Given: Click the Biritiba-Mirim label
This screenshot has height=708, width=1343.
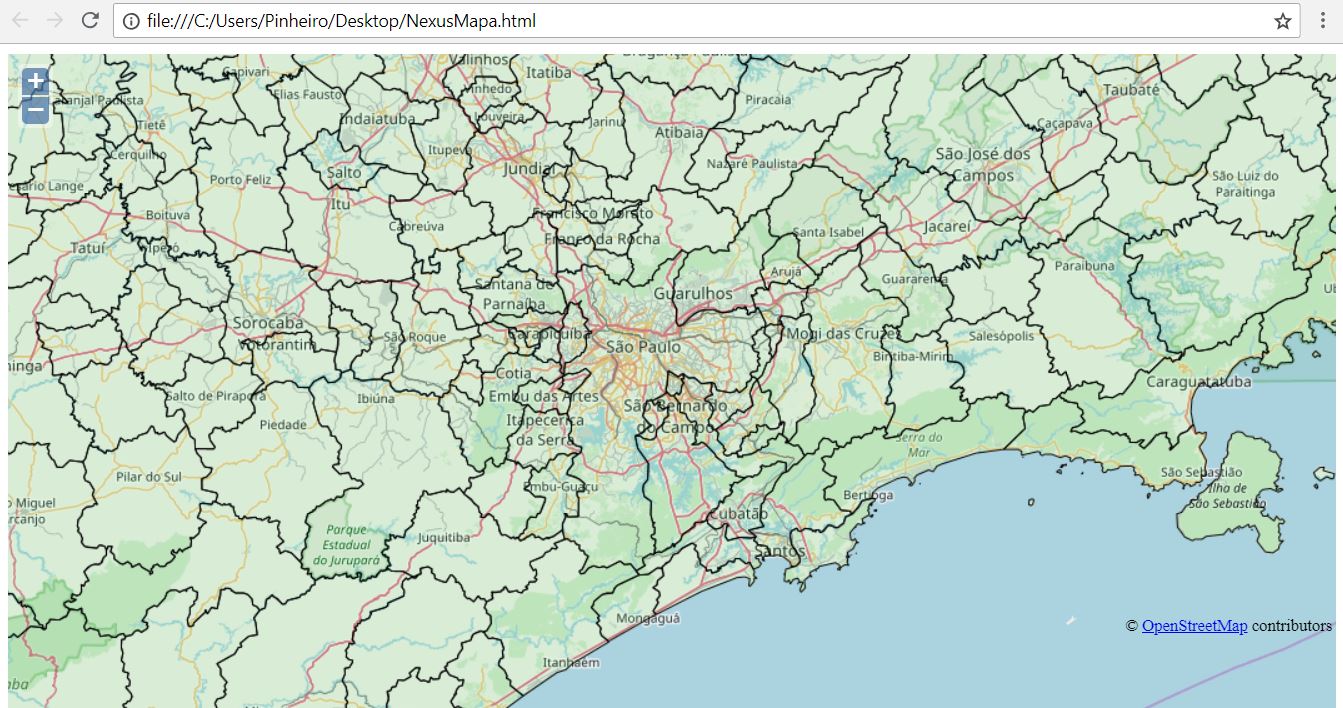Looking at the screenshot, I should pos(913,356).
